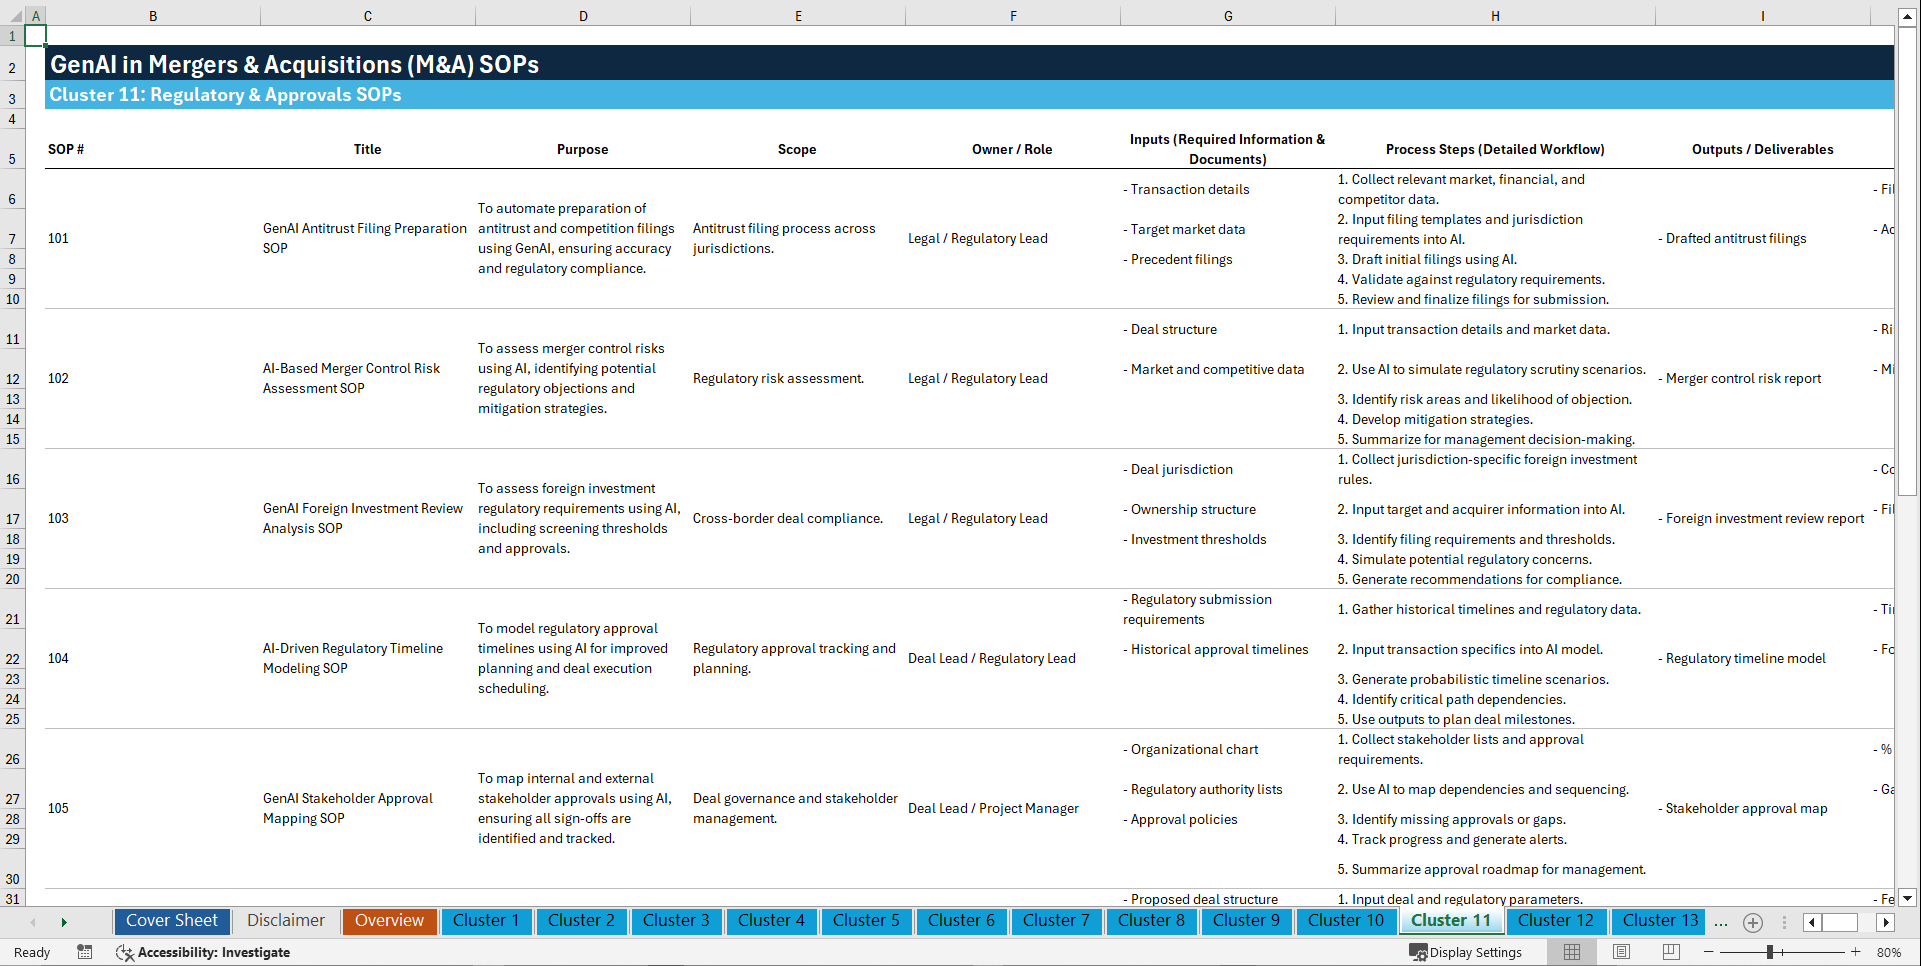Switch to the Cluster 12 sheet tab
The image size is (1921, 966).
[x=1556, y=921]
